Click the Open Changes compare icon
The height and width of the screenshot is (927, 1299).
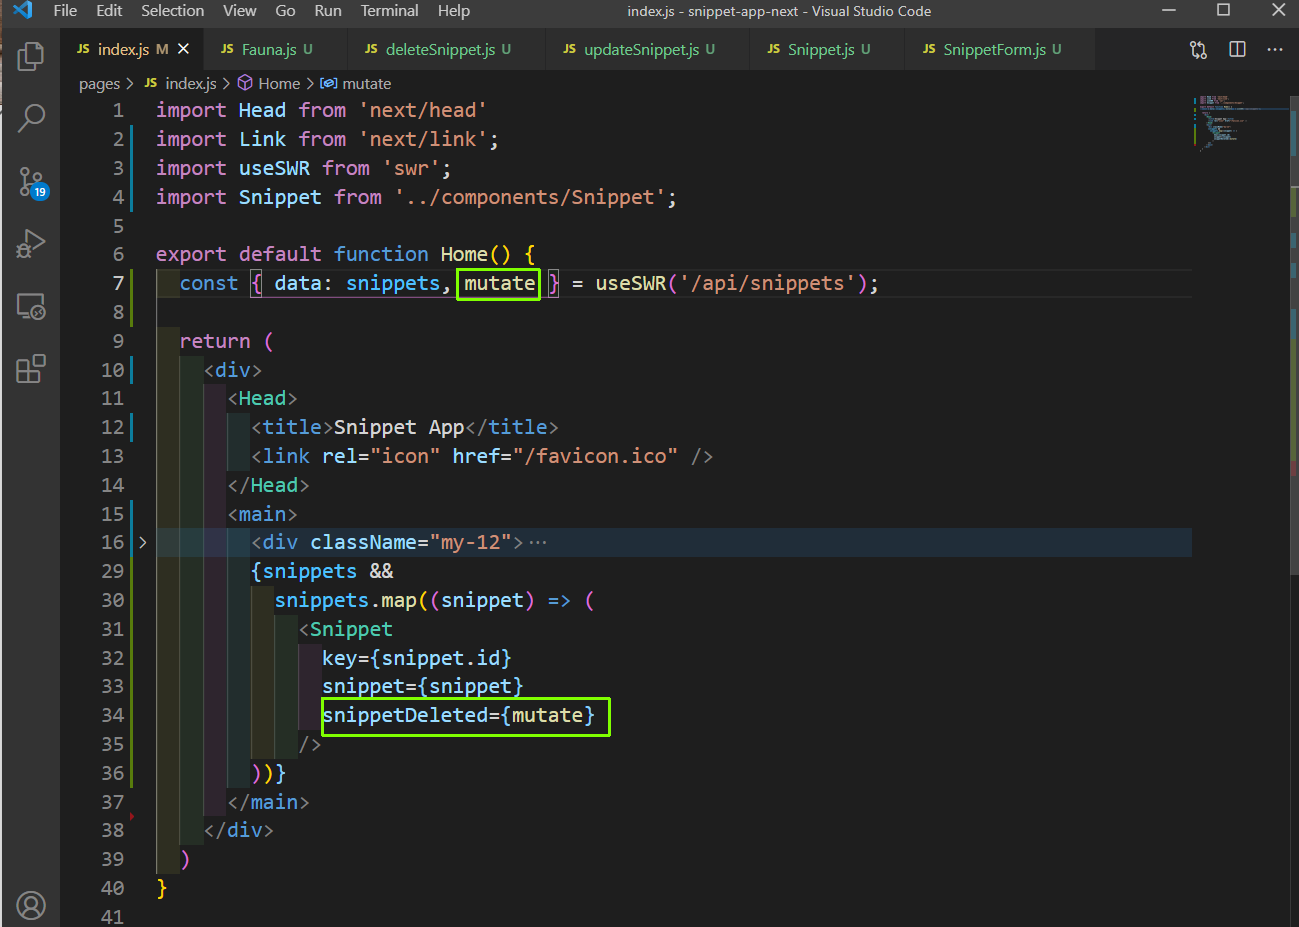pyautogui.click(x=1198, y=49)
